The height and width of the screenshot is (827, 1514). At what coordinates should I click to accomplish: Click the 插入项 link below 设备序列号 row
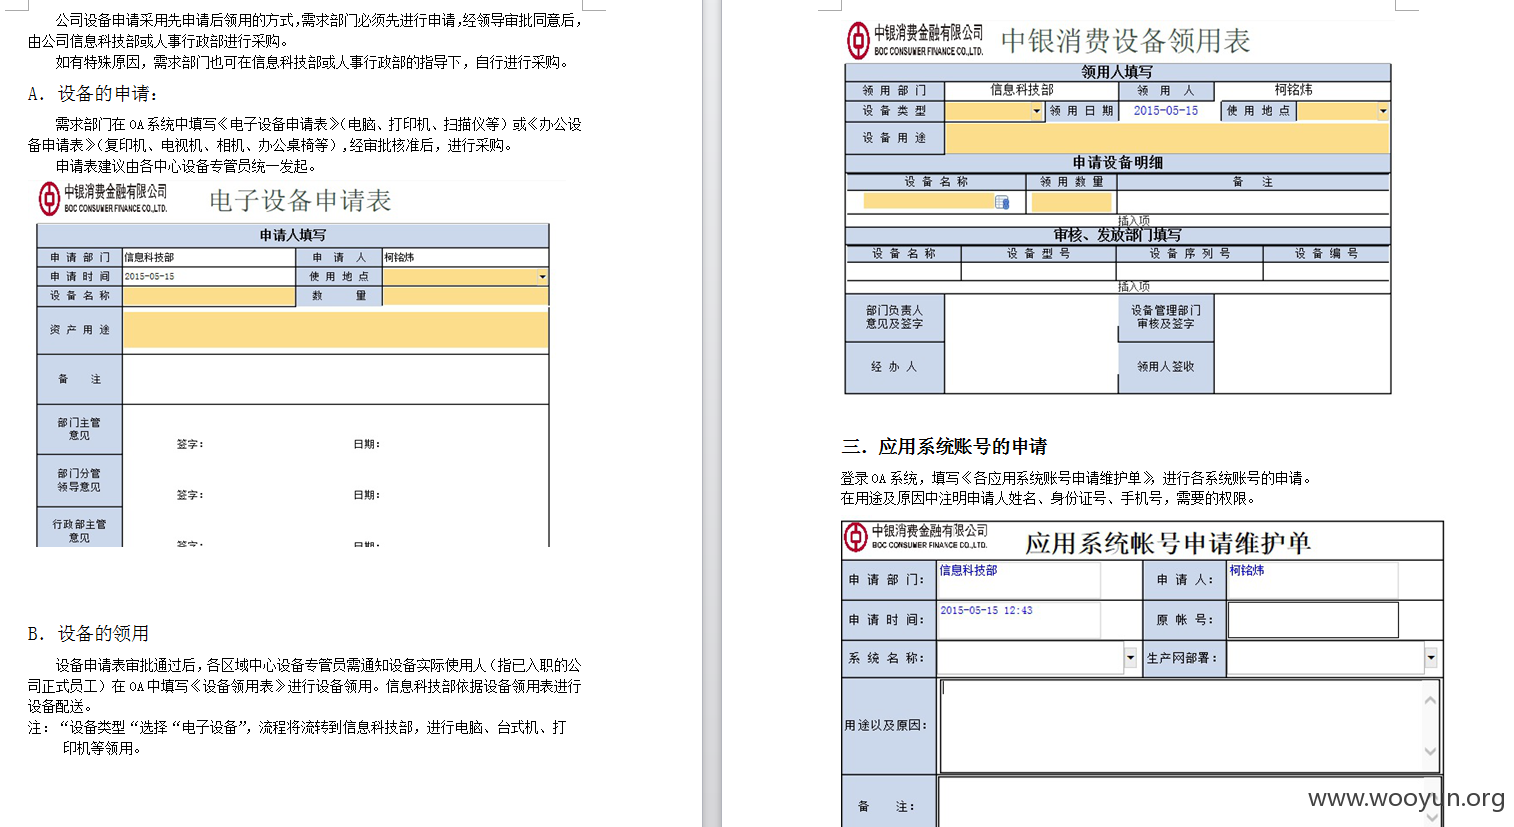[x=1134, y=286]
